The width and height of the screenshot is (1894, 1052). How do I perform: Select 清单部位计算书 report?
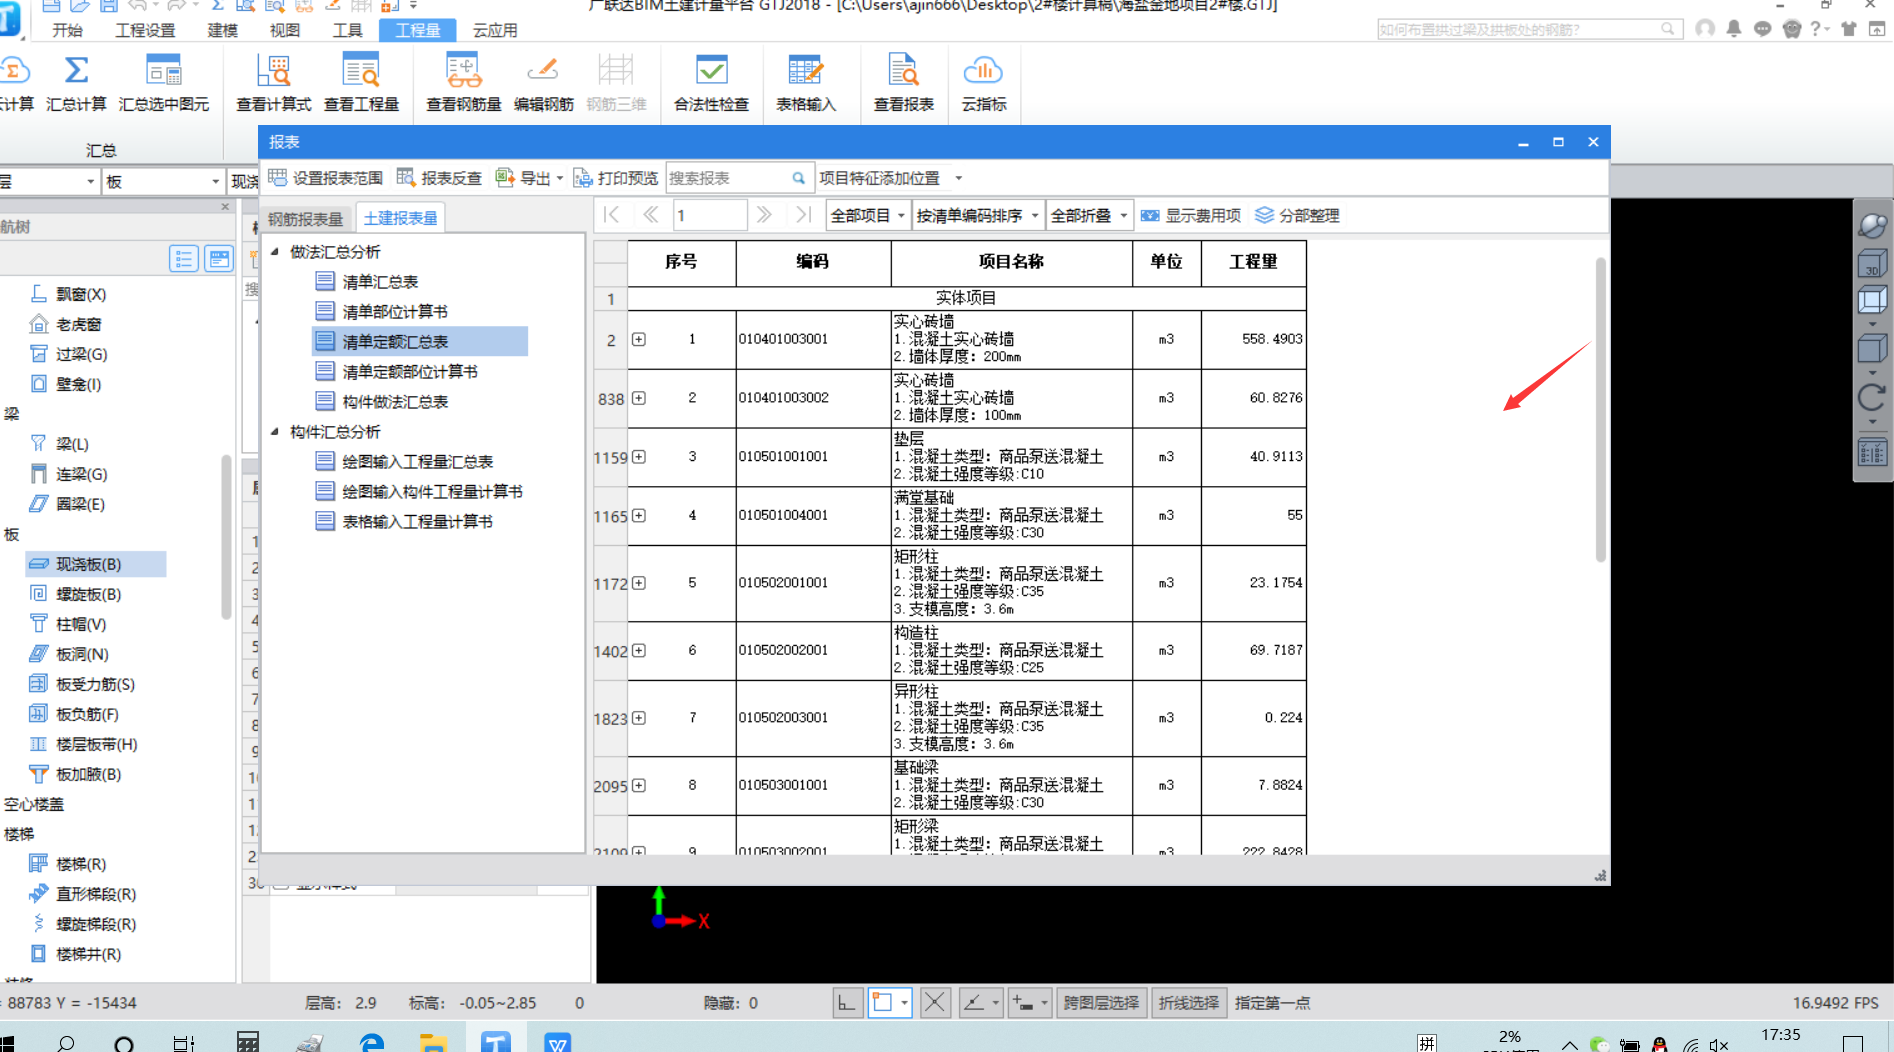(x=395, y=312)
